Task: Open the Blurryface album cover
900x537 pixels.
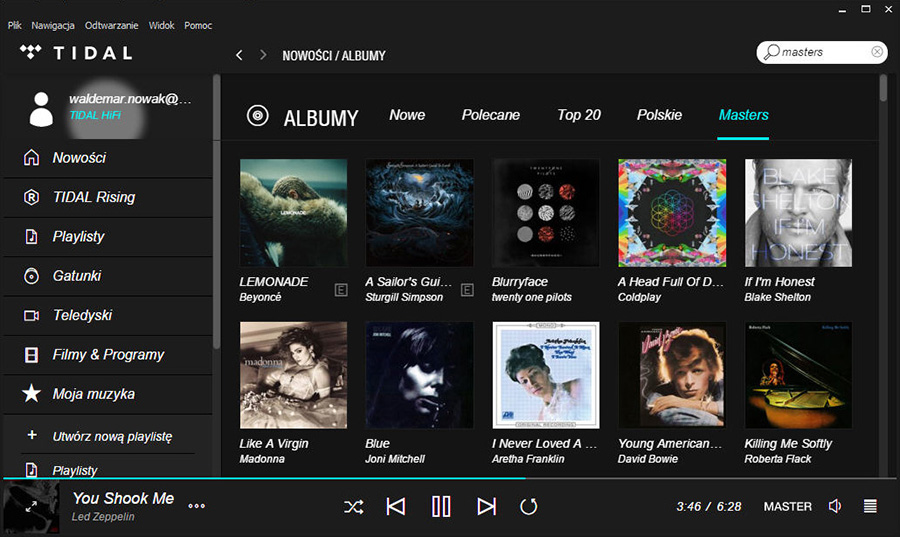Action: (546, 213)
